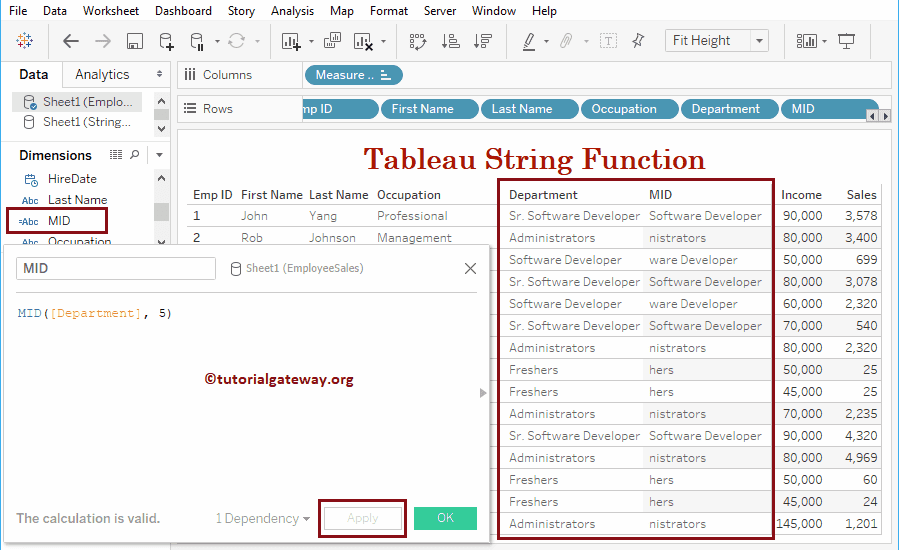Click the Undo back arrow
This screenshot has width=899, height=550.
(x=71, y=41)
